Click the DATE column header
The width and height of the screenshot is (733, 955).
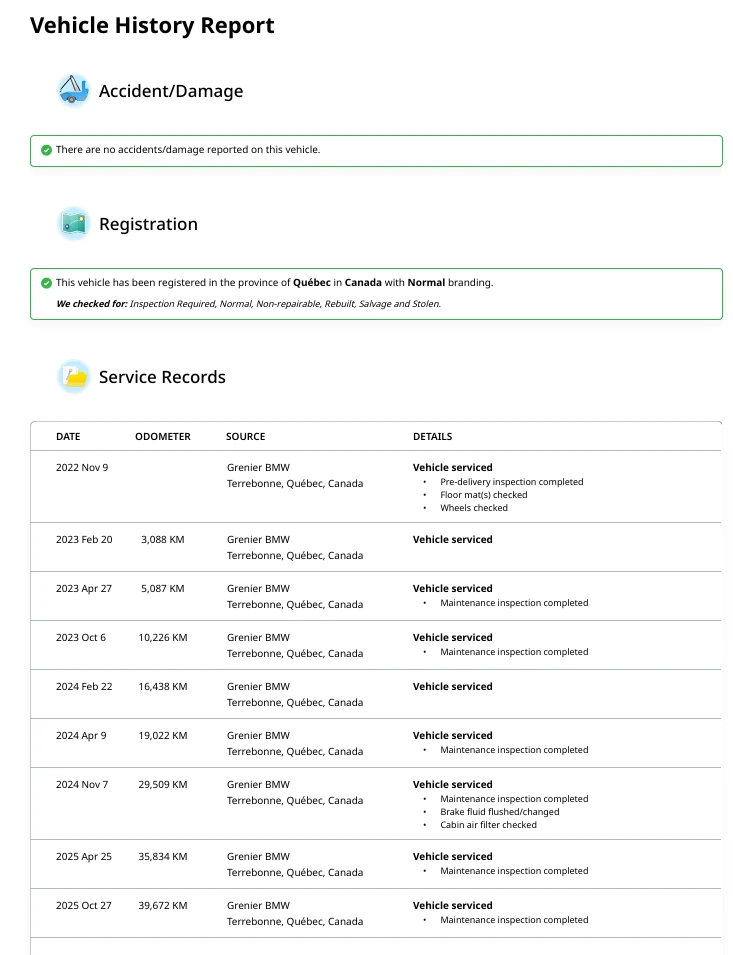pyautogui.click(x=68, y=437)
